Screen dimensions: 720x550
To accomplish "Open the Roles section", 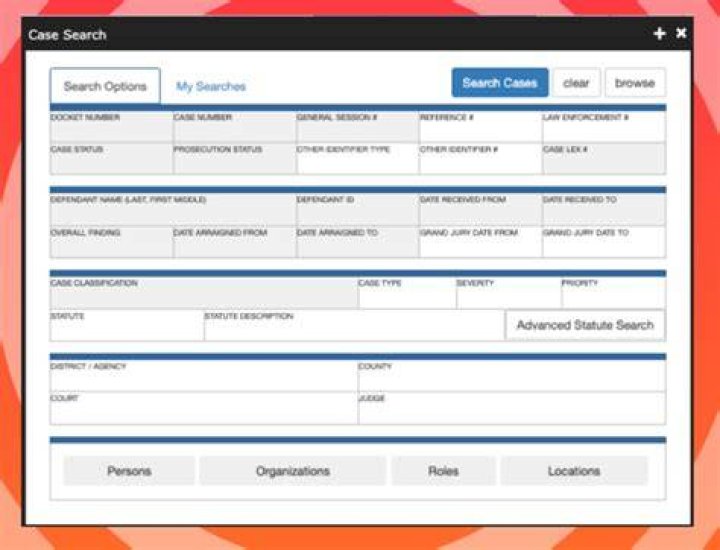I will click(443, 471).
